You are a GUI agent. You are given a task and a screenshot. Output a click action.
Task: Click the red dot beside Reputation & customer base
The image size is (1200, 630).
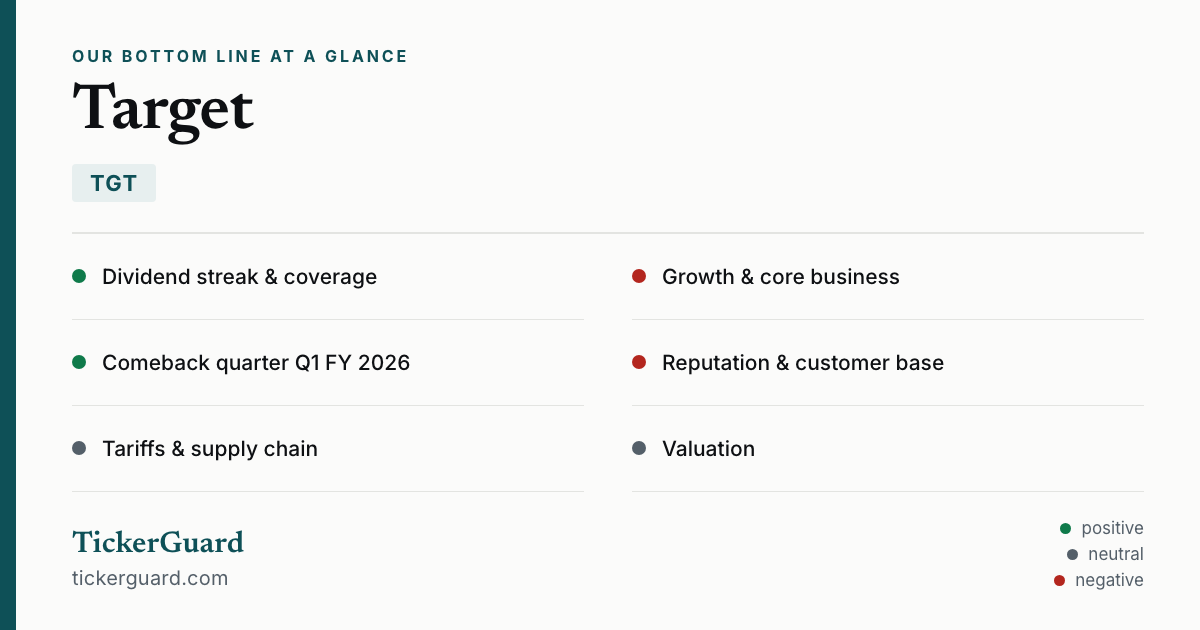[x=639, y=362]
